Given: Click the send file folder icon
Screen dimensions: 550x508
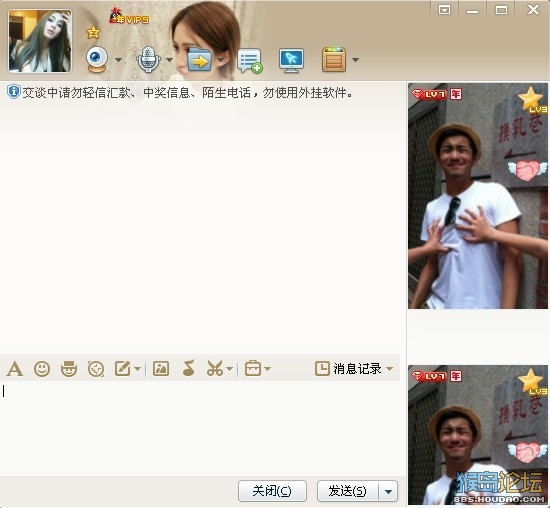Looking at the screenshot, I should coord(199,60).
